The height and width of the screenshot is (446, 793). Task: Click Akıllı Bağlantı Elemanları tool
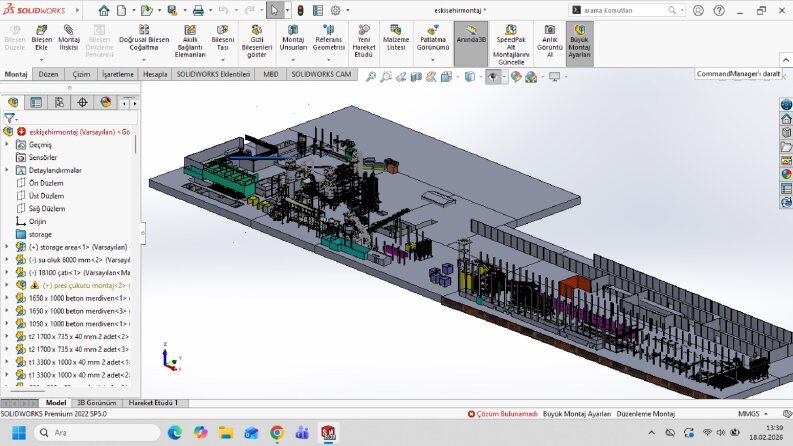coord(190,41)
